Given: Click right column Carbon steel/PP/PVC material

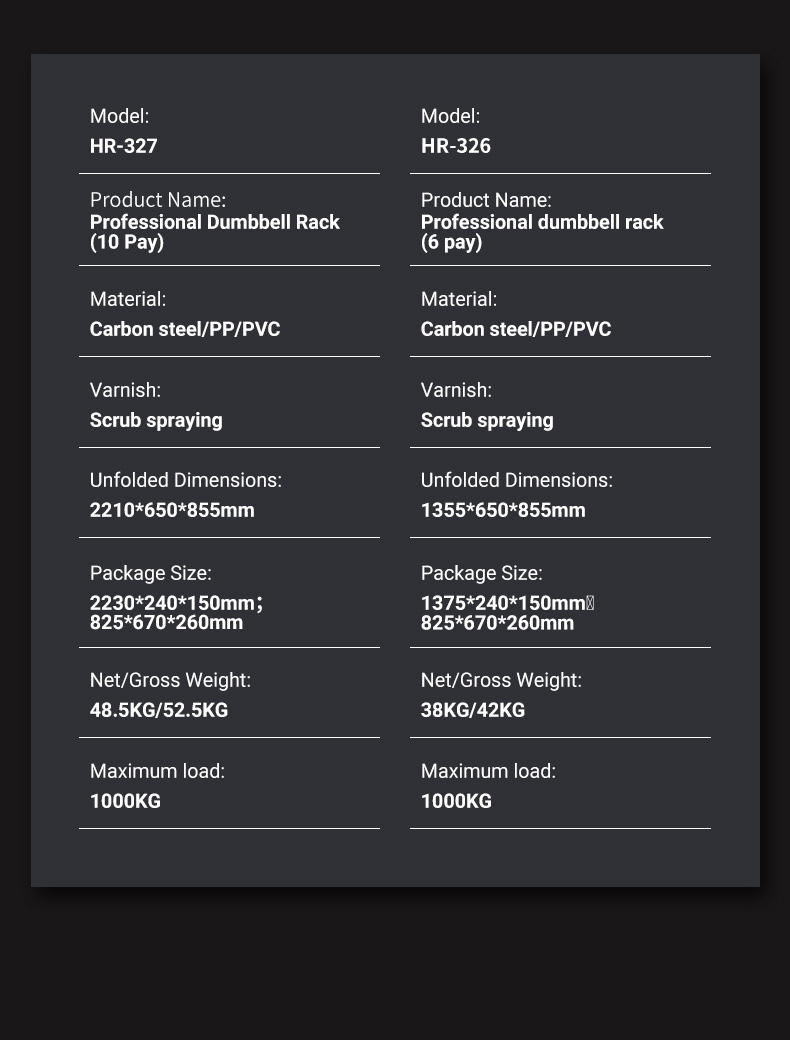Looking at the screenshot, I should [516, 329].
